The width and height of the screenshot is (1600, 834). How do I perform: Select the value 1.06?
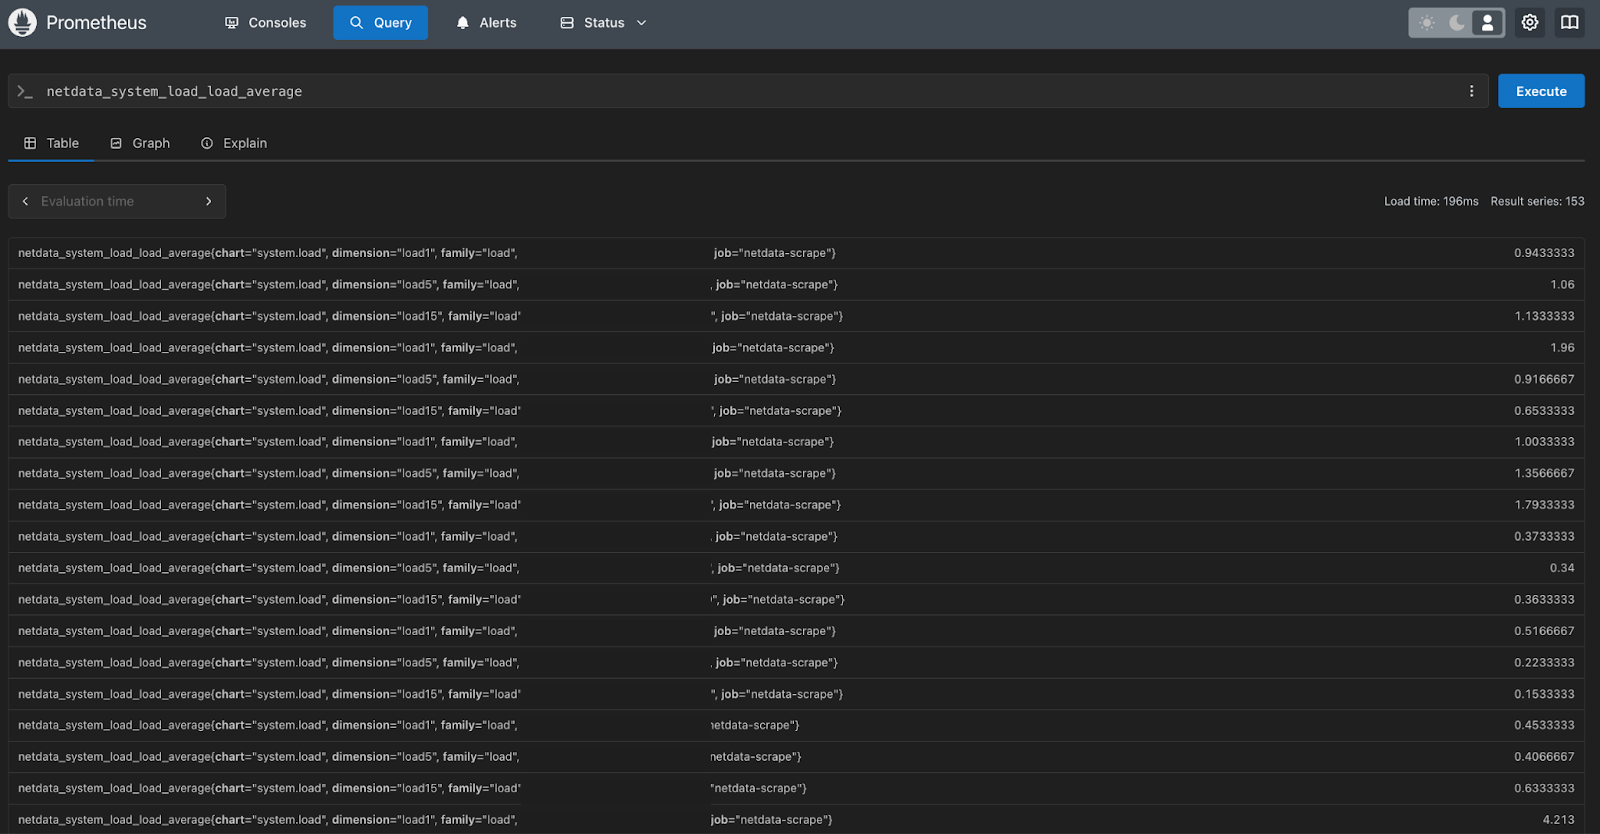1562,285
